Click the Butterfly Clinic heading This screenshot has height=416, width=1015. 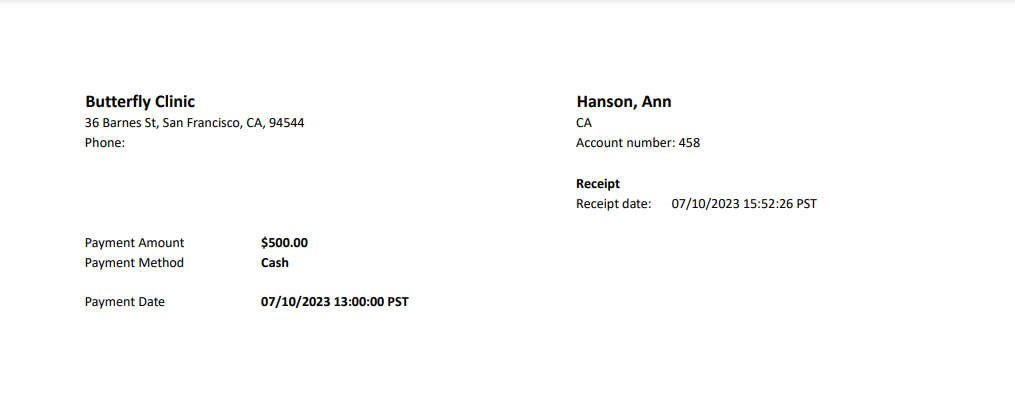point(140,102)
